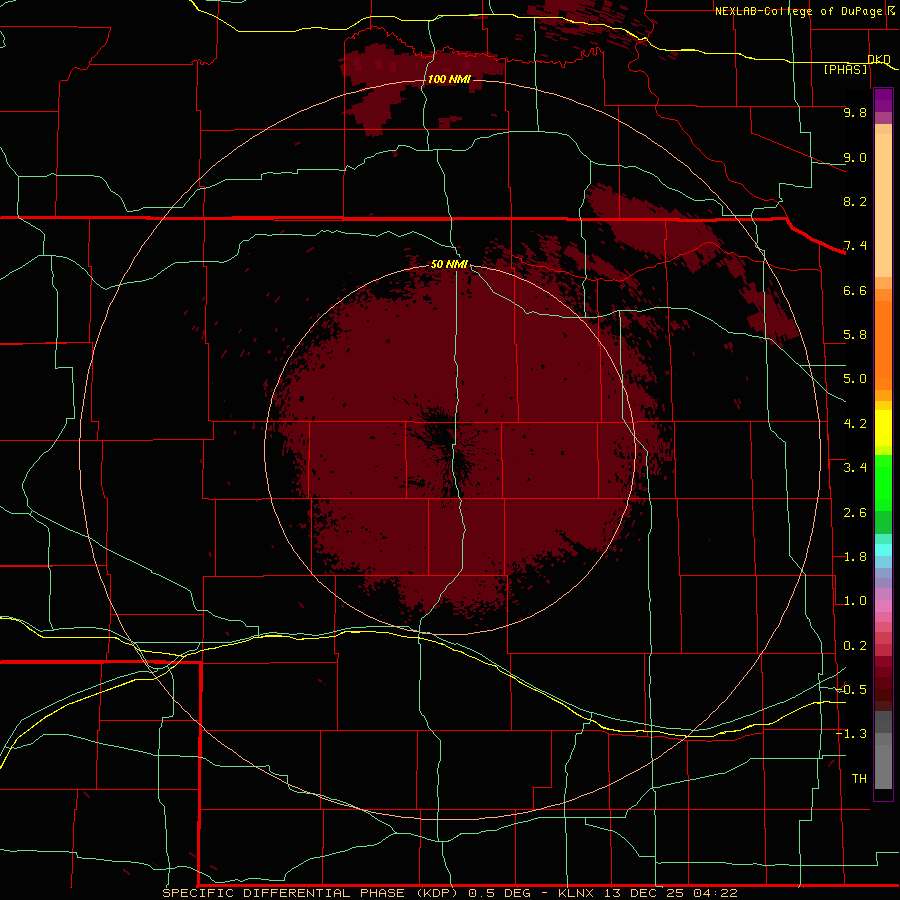Click the 04:22 timestamp

pyautogui.click(x=715, y=893)
